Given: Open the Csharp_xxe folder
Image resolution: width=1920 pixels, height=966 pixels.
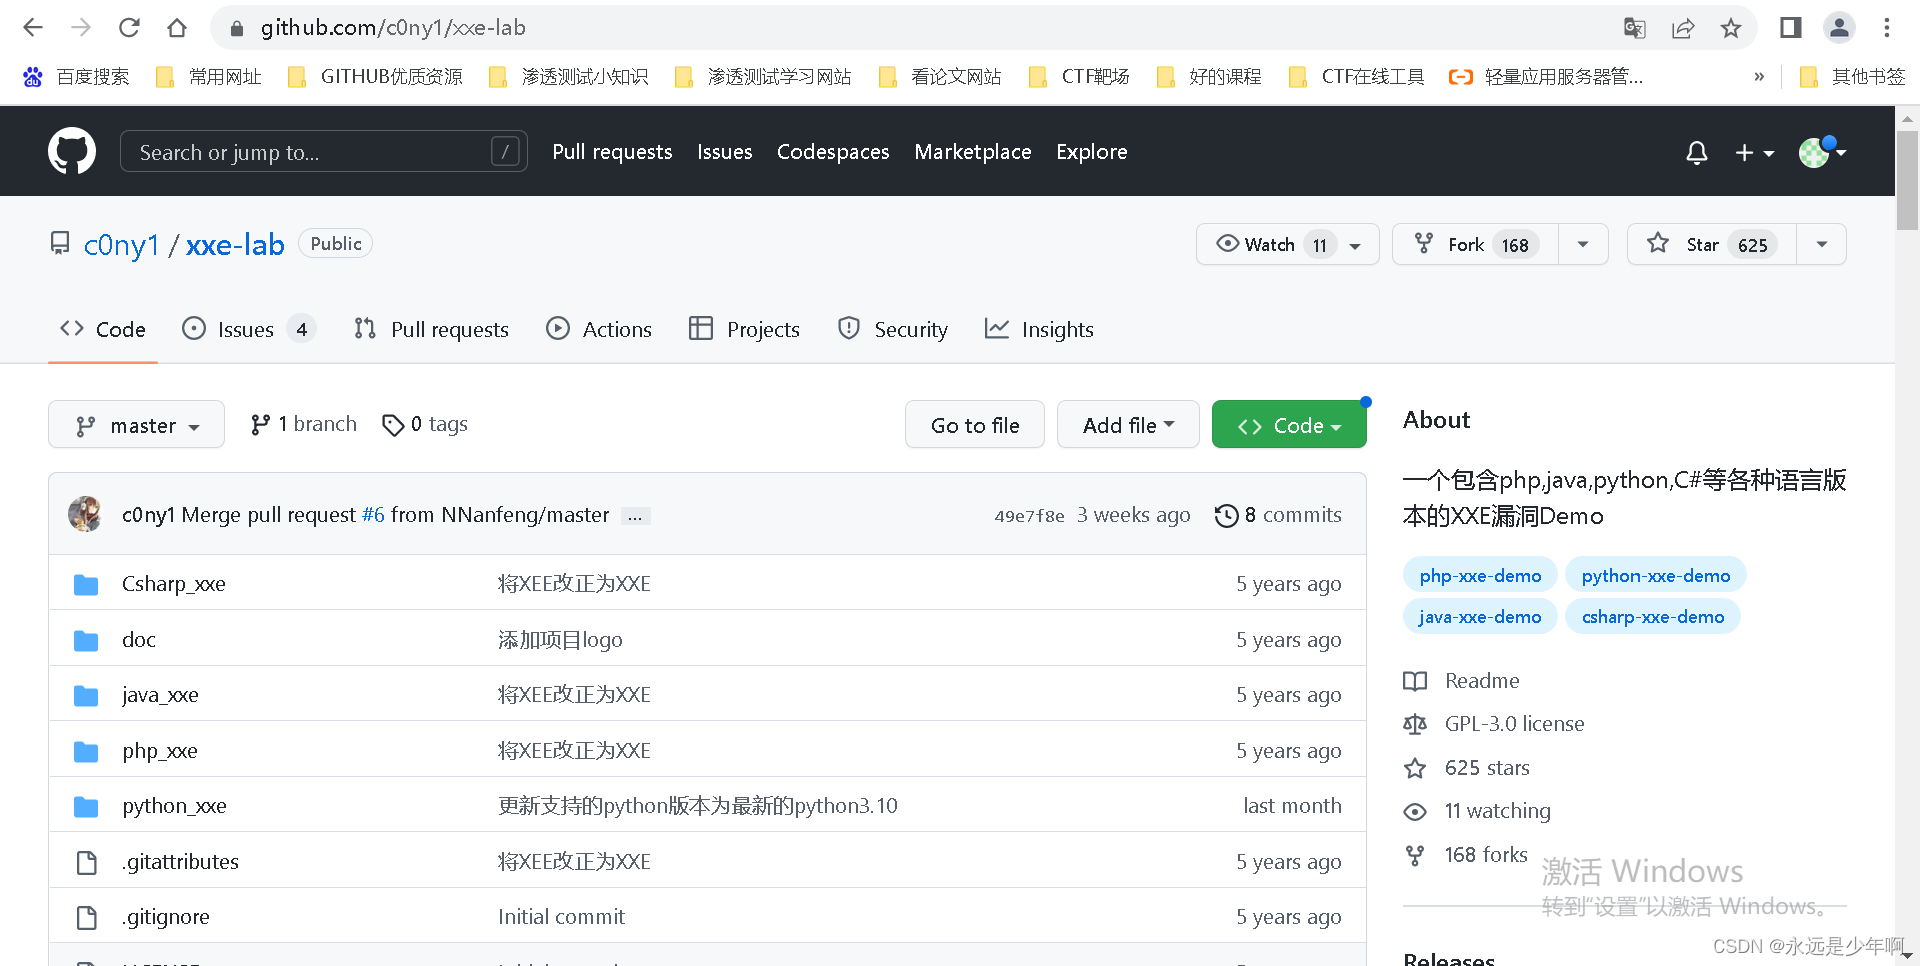Looking at the screenshot, I should pyautogui.click(x=174, y=584).
